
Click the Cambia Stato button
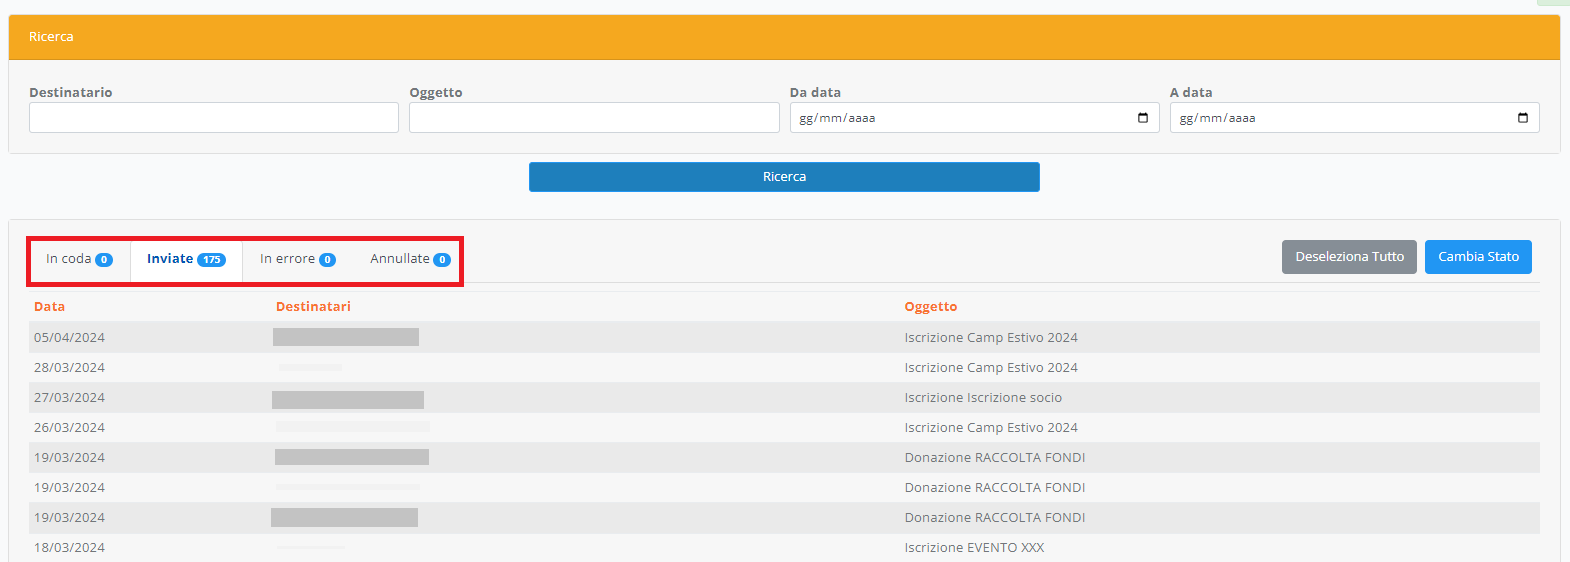pyautogui.click(x=1478, y=257)
